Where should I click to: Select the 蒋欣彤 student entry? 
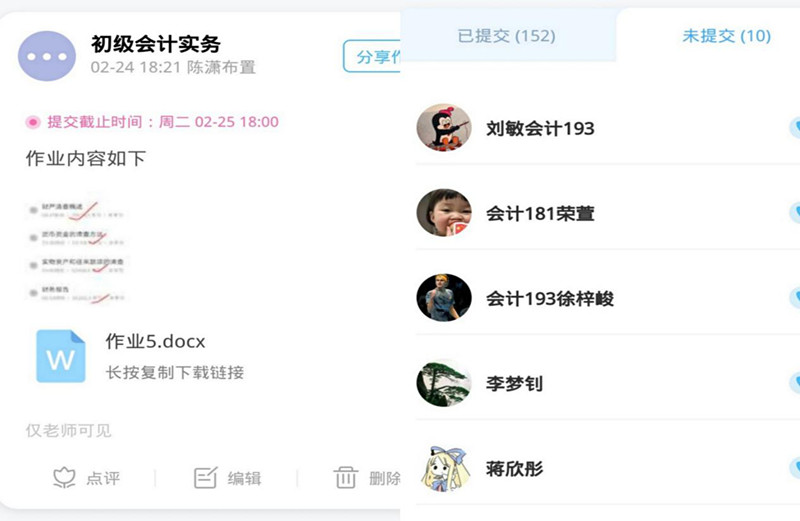point(608,468)
